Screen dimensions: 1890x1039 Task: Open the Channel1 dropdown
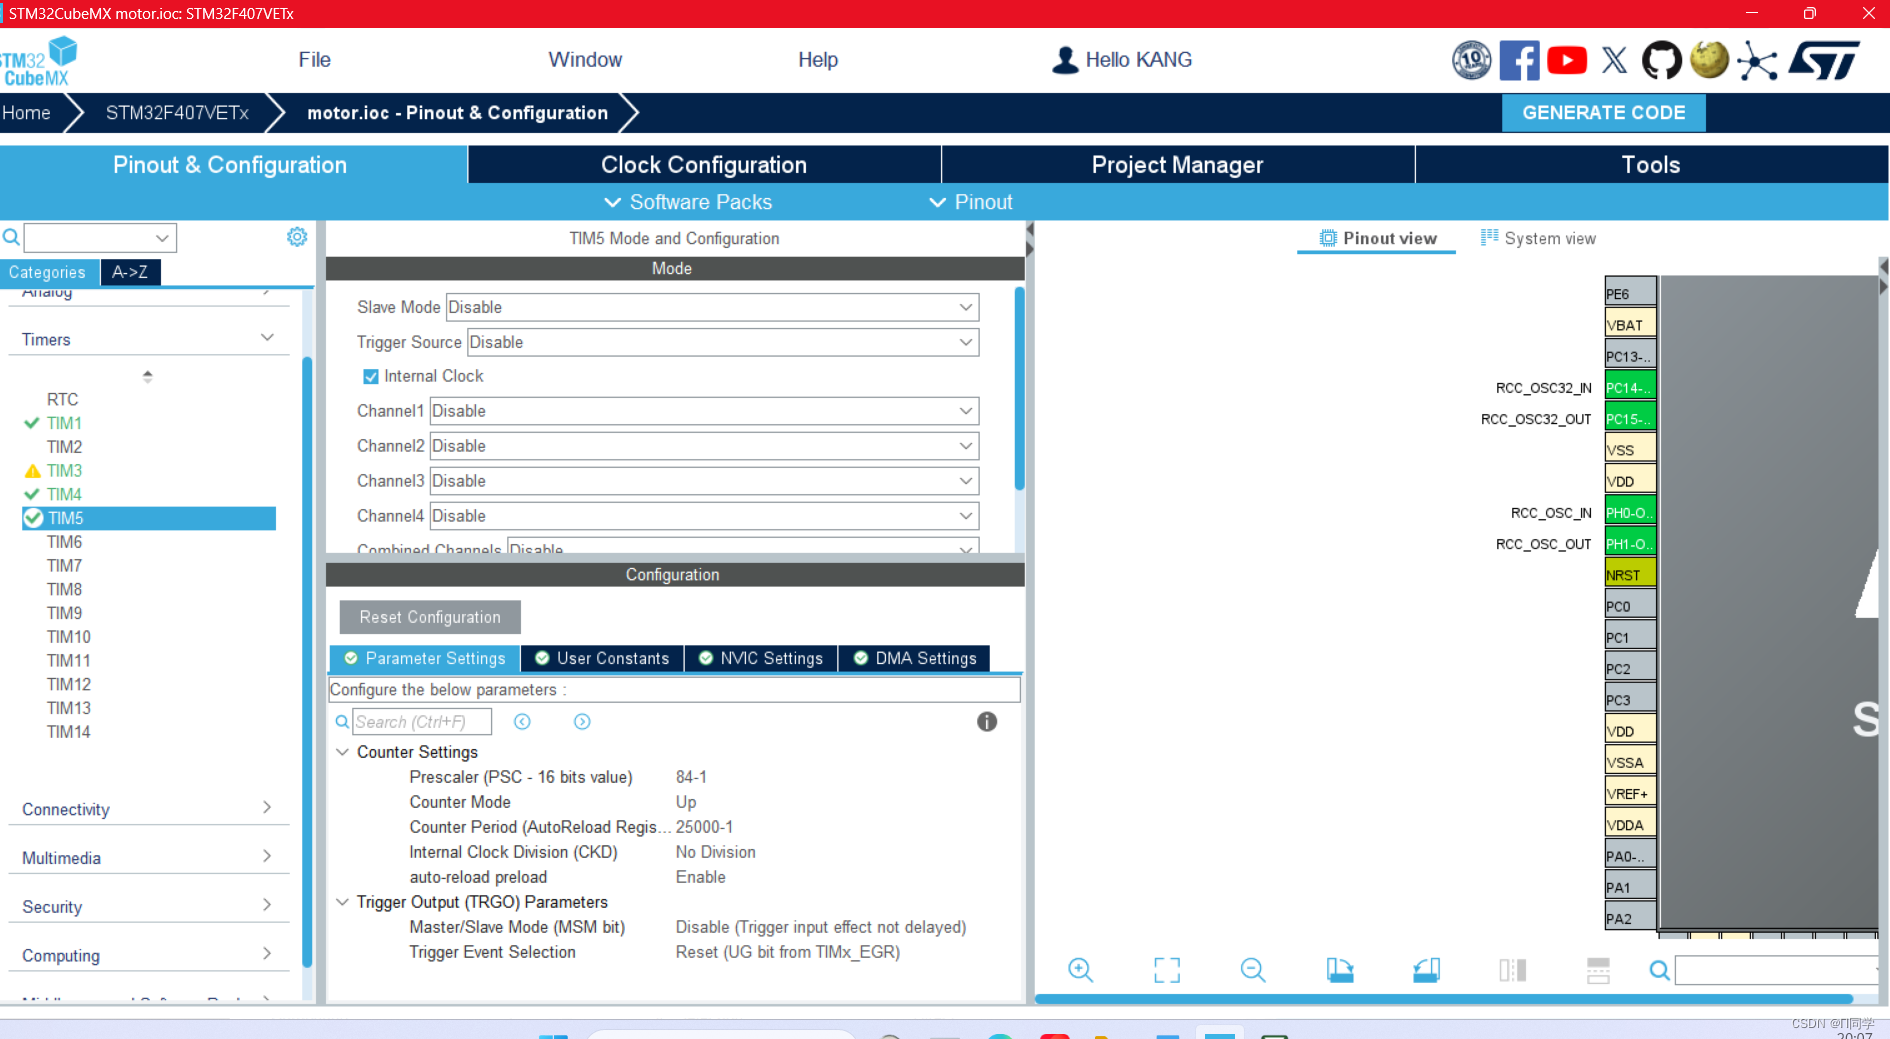704,411
